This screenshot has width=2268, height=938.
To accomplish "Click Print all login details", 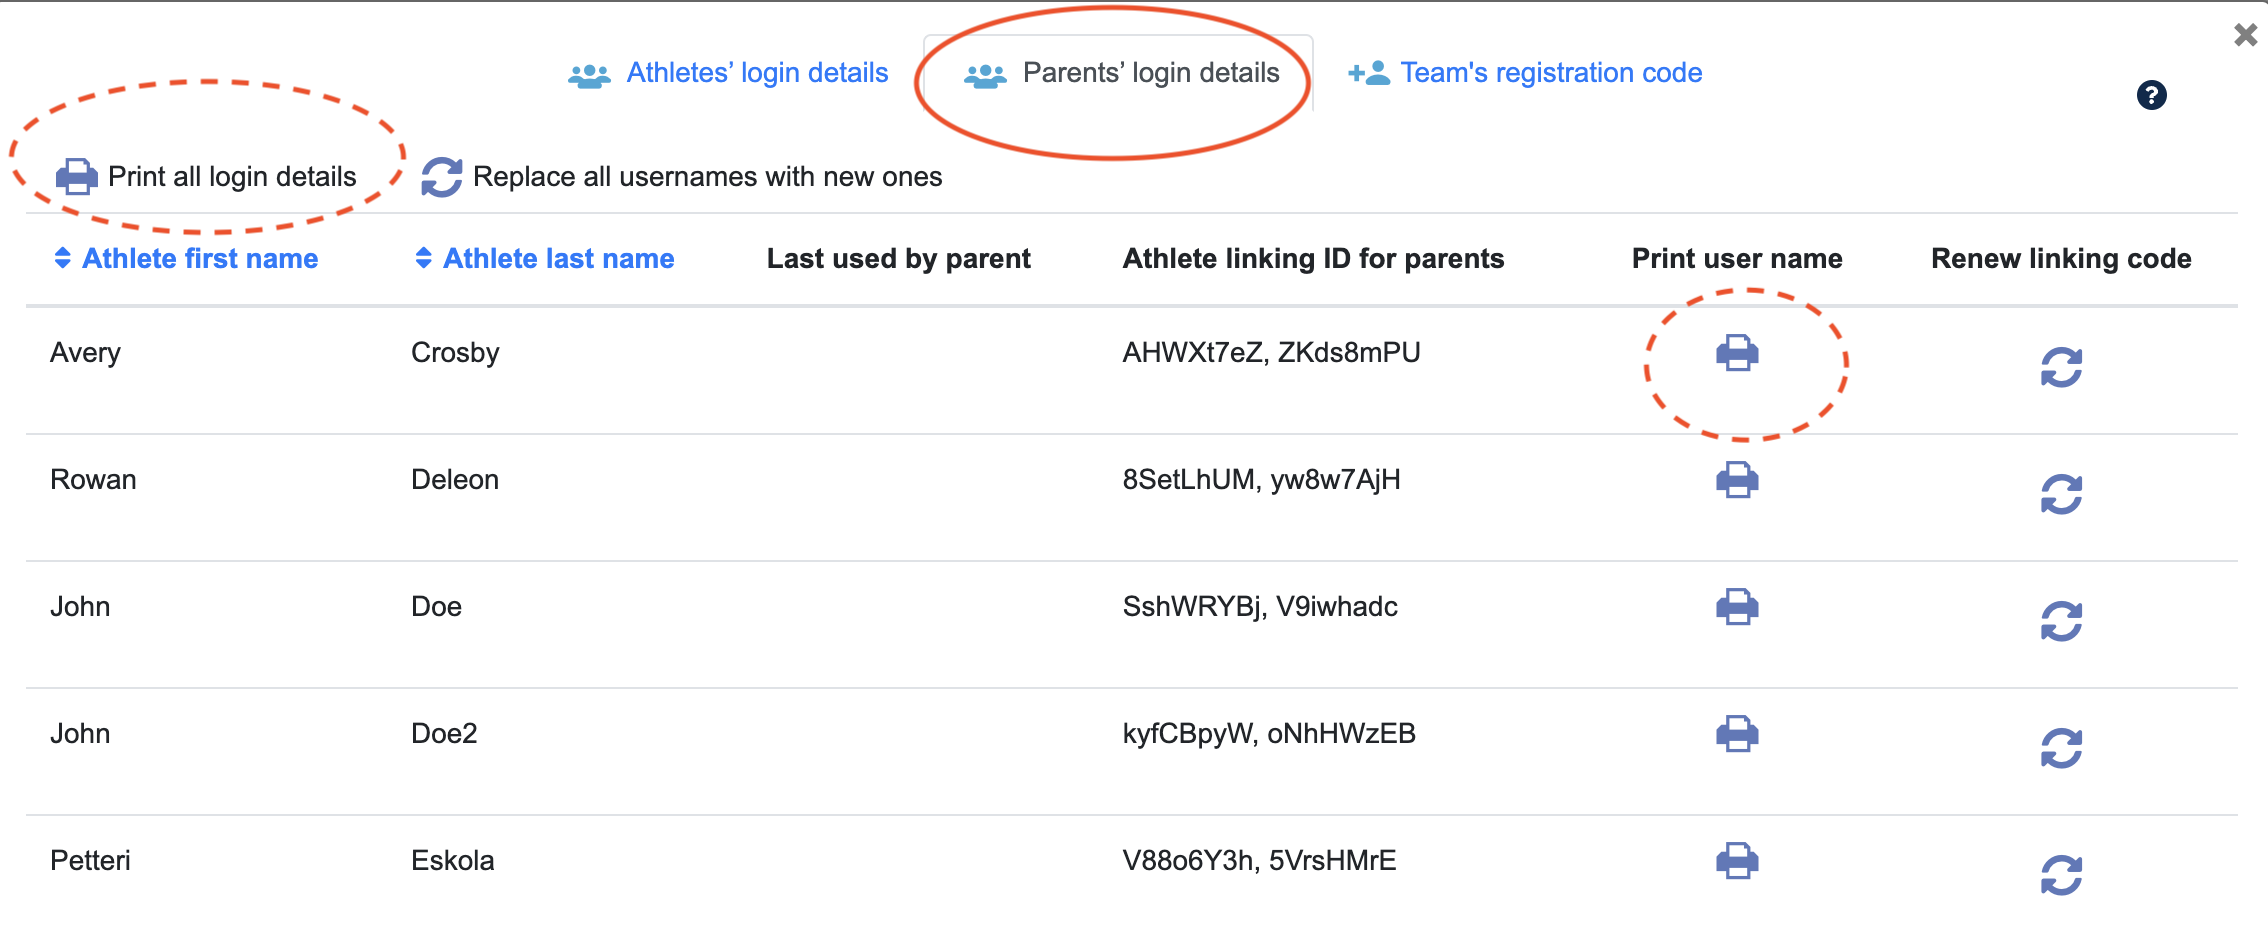I will click(231, 177).
